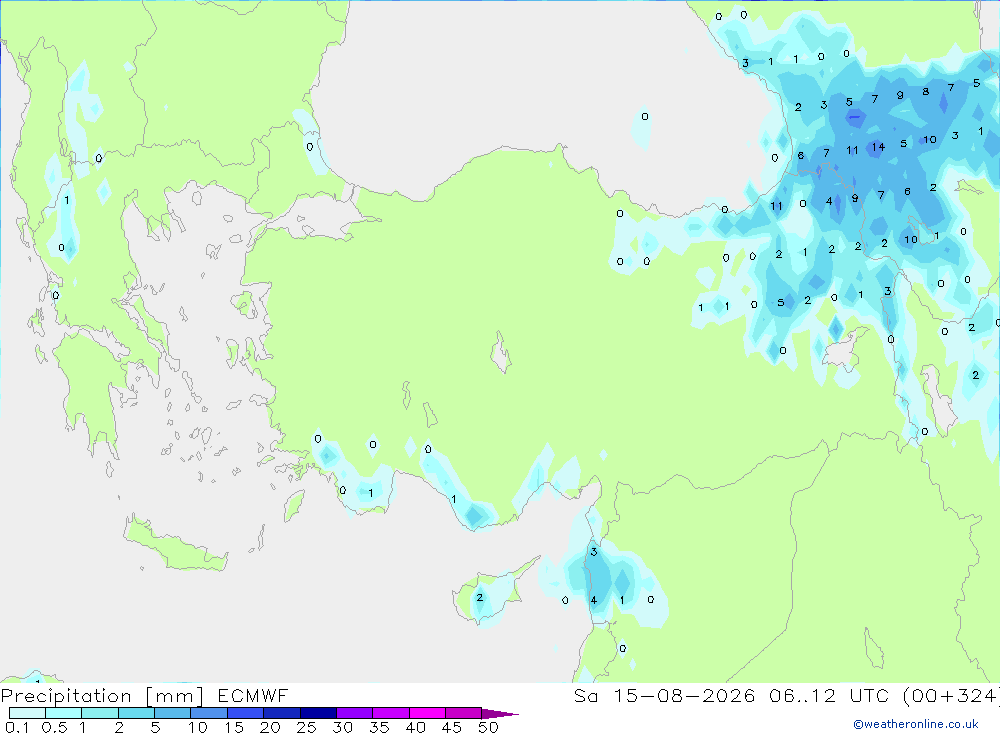Click the legend tick label '45'
The width and height of the screenshot is (1000, 733).
(452, 727)
